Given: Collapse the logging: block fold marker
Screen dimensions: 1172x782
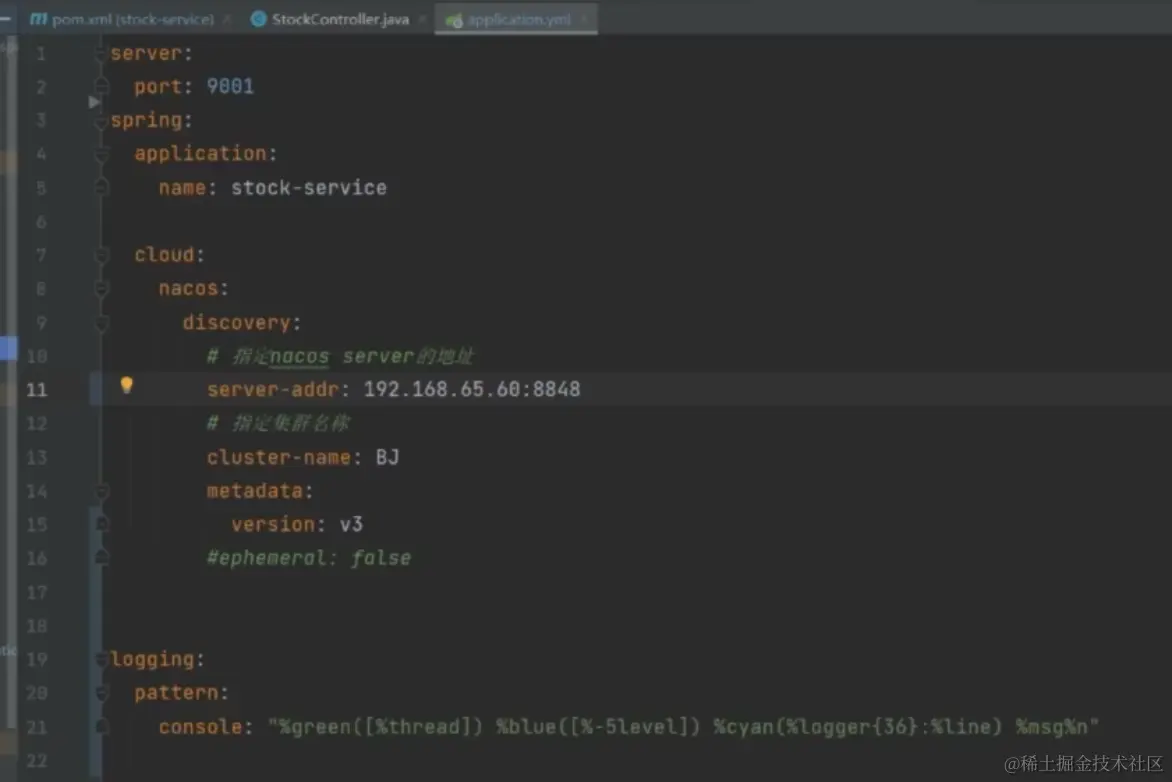Looking at the screenshot, I should point(101,659).
